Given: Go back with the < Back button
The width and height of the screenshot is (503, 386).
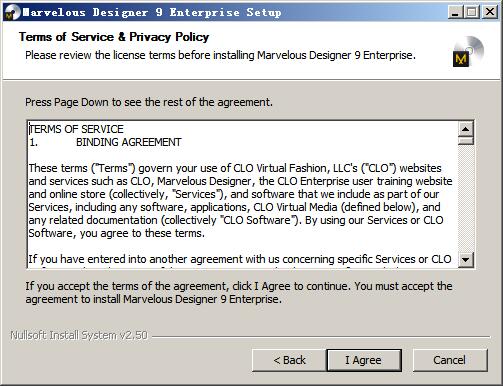Looking at the screenshot, I should click(289, 360).
